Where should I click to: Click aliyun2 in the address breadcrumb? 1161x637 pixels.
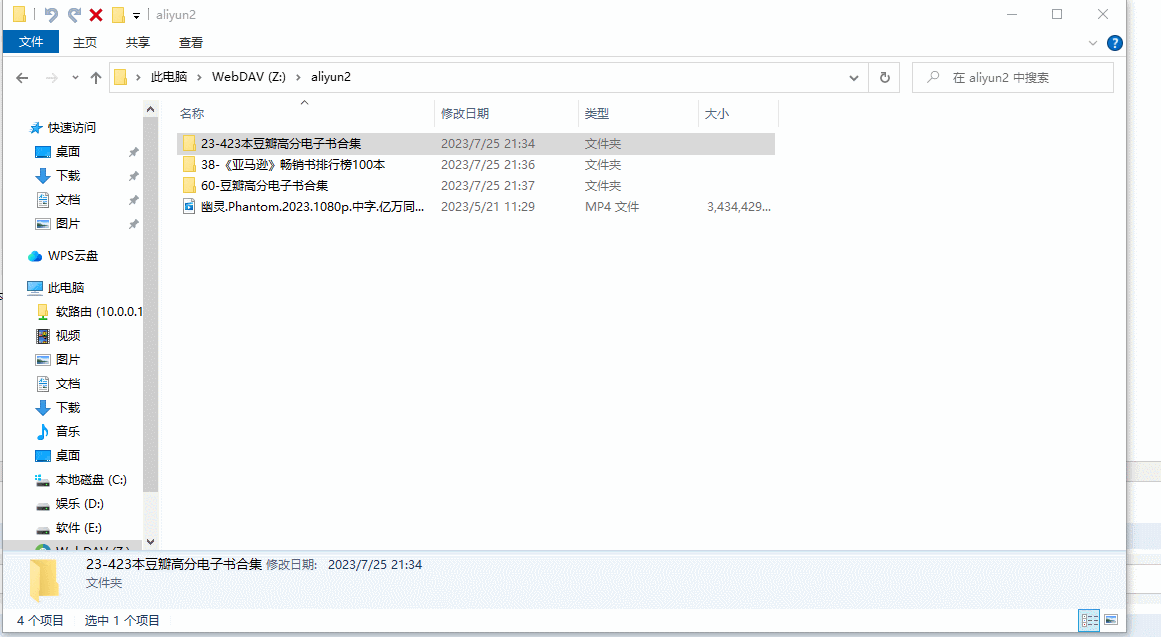pos(331,77)
